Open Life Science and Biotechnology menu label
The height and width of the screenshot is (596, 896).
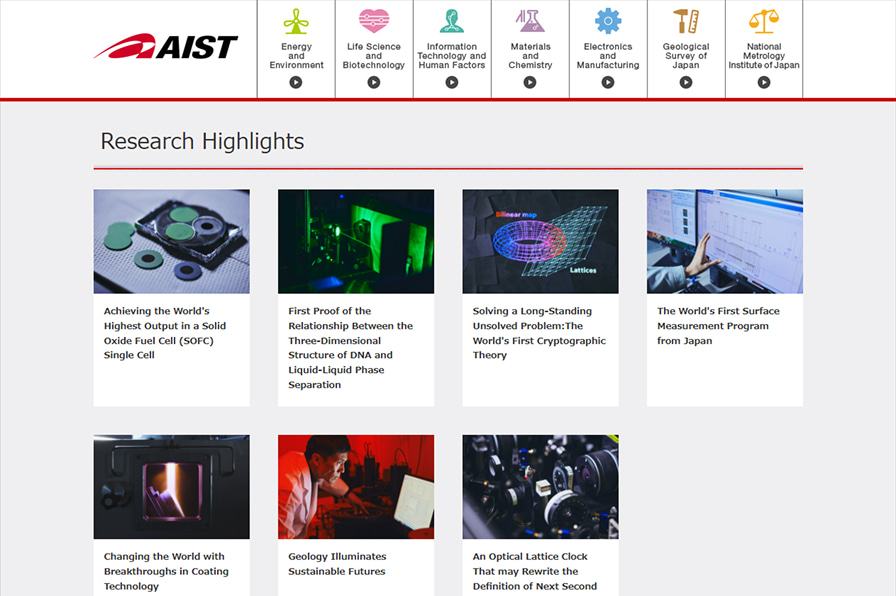[374, 56]
